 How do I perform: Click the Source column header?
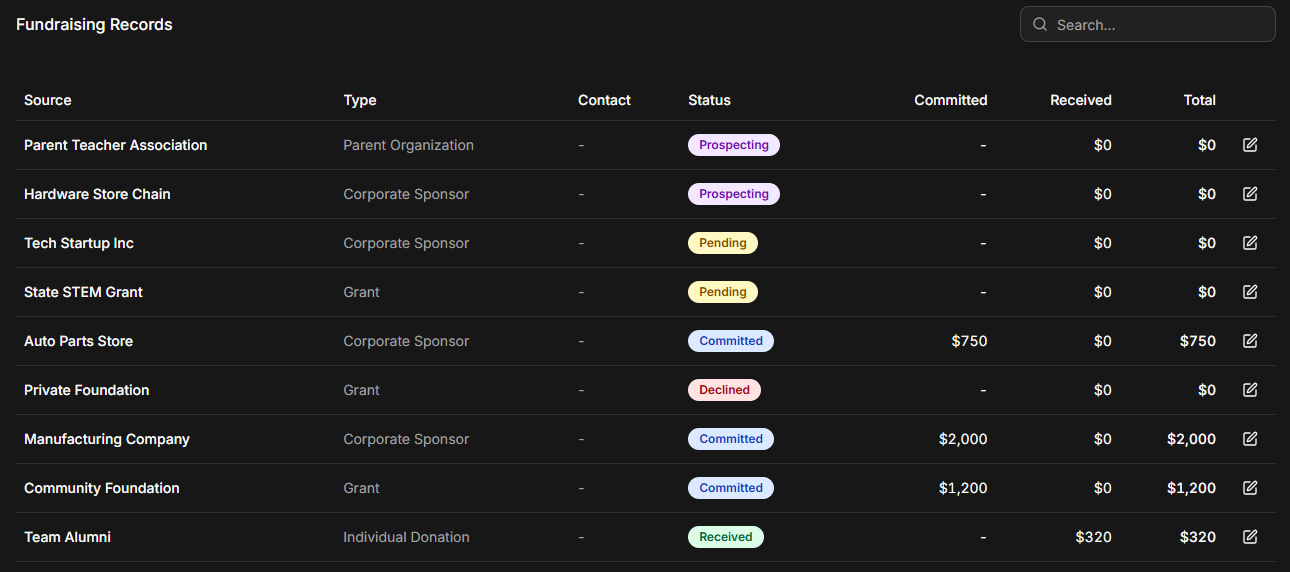click(48, 100)
